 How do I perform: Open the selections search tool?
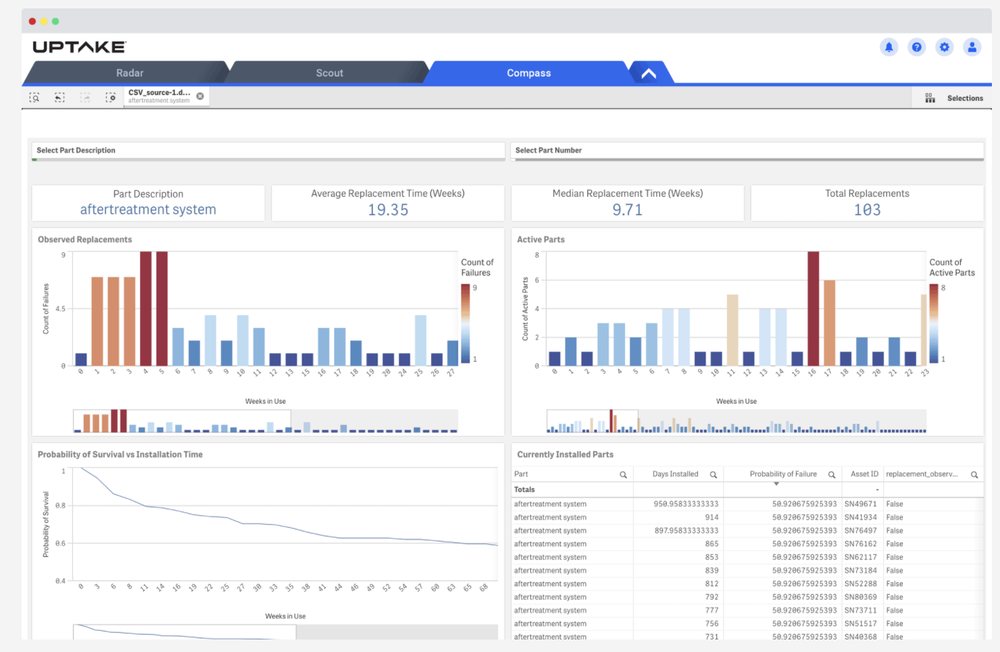point(34,98)
